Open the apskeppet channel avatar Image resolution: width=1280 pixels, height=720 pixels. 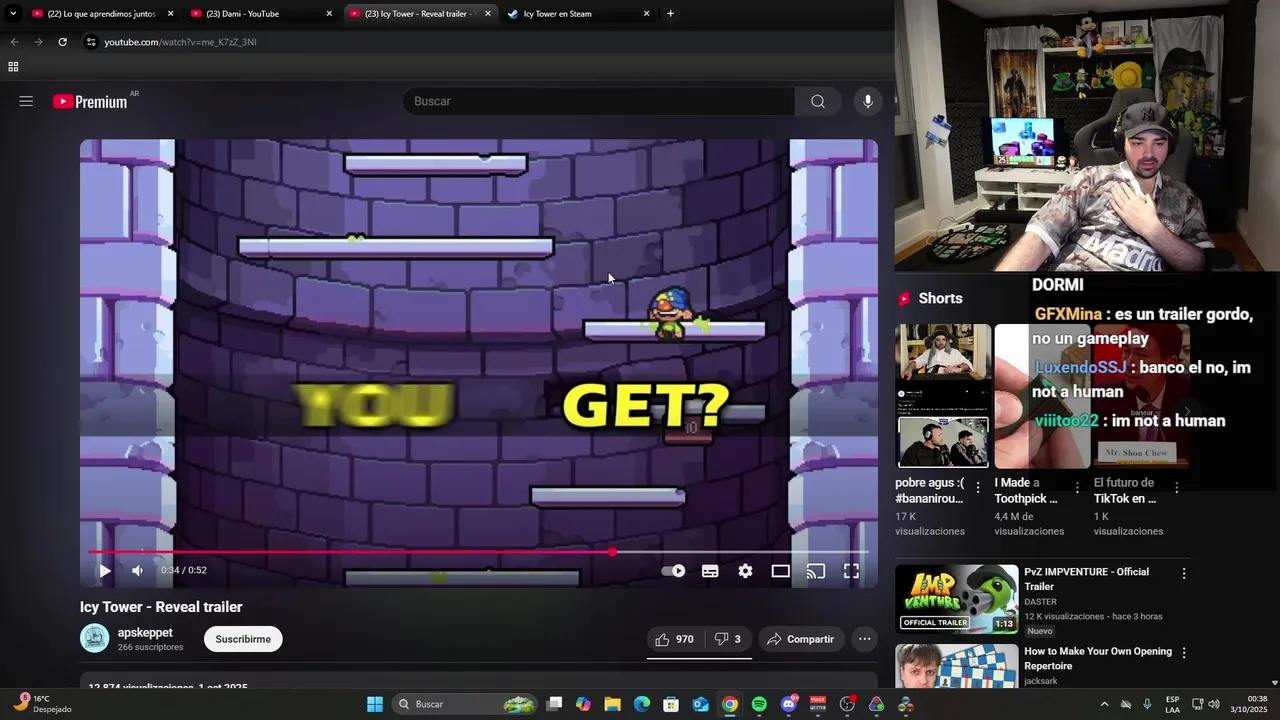[95, 638]
